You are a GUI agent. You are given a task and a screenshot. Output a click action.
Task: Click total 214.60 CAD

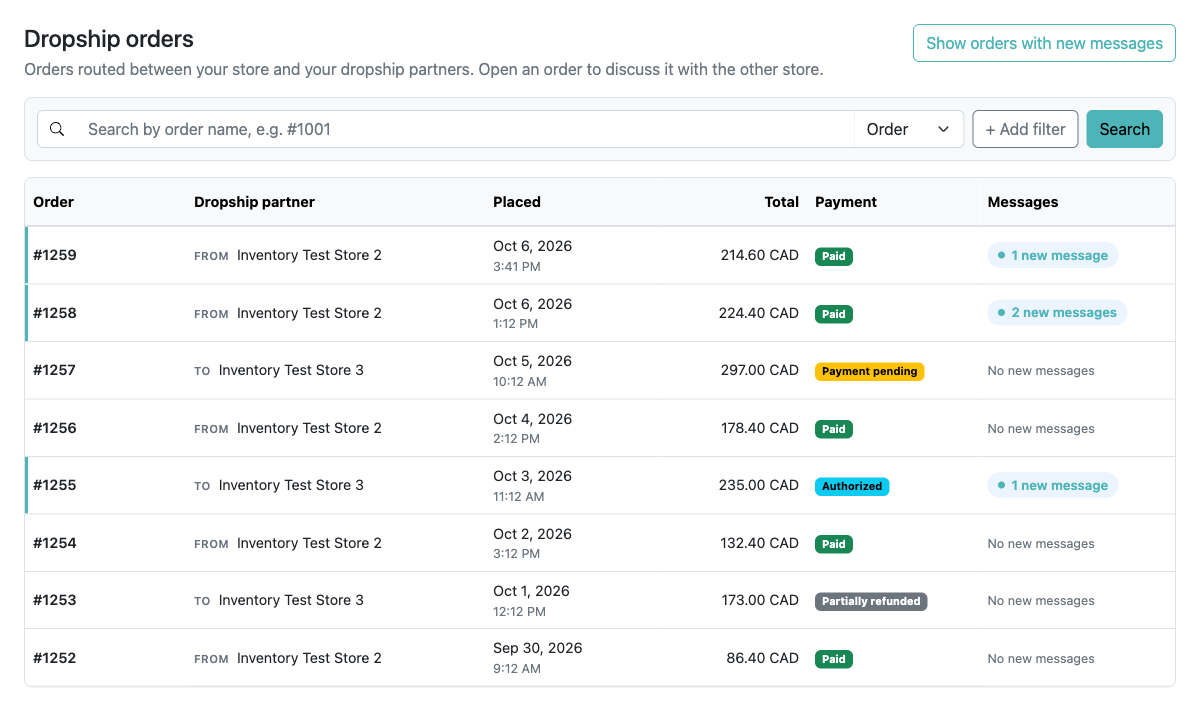[760, 255]
